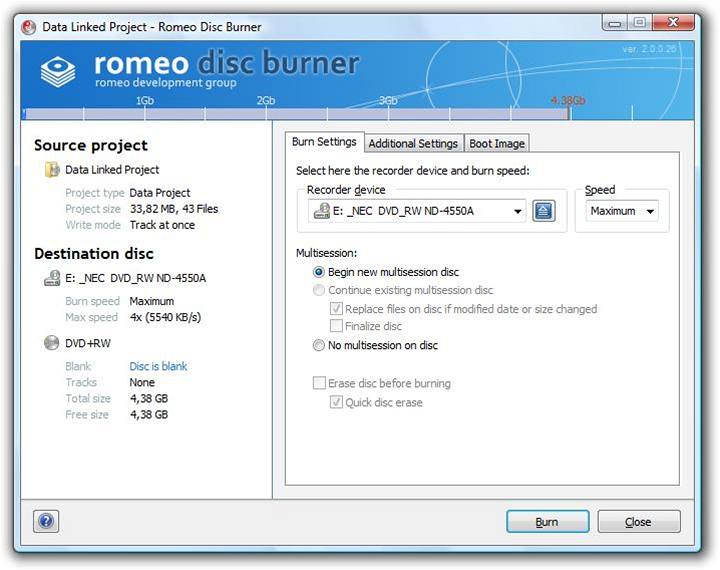Click the "Track at once" write mode value
Viewport: 720px width, 570px height.
[x=163, y=225]
